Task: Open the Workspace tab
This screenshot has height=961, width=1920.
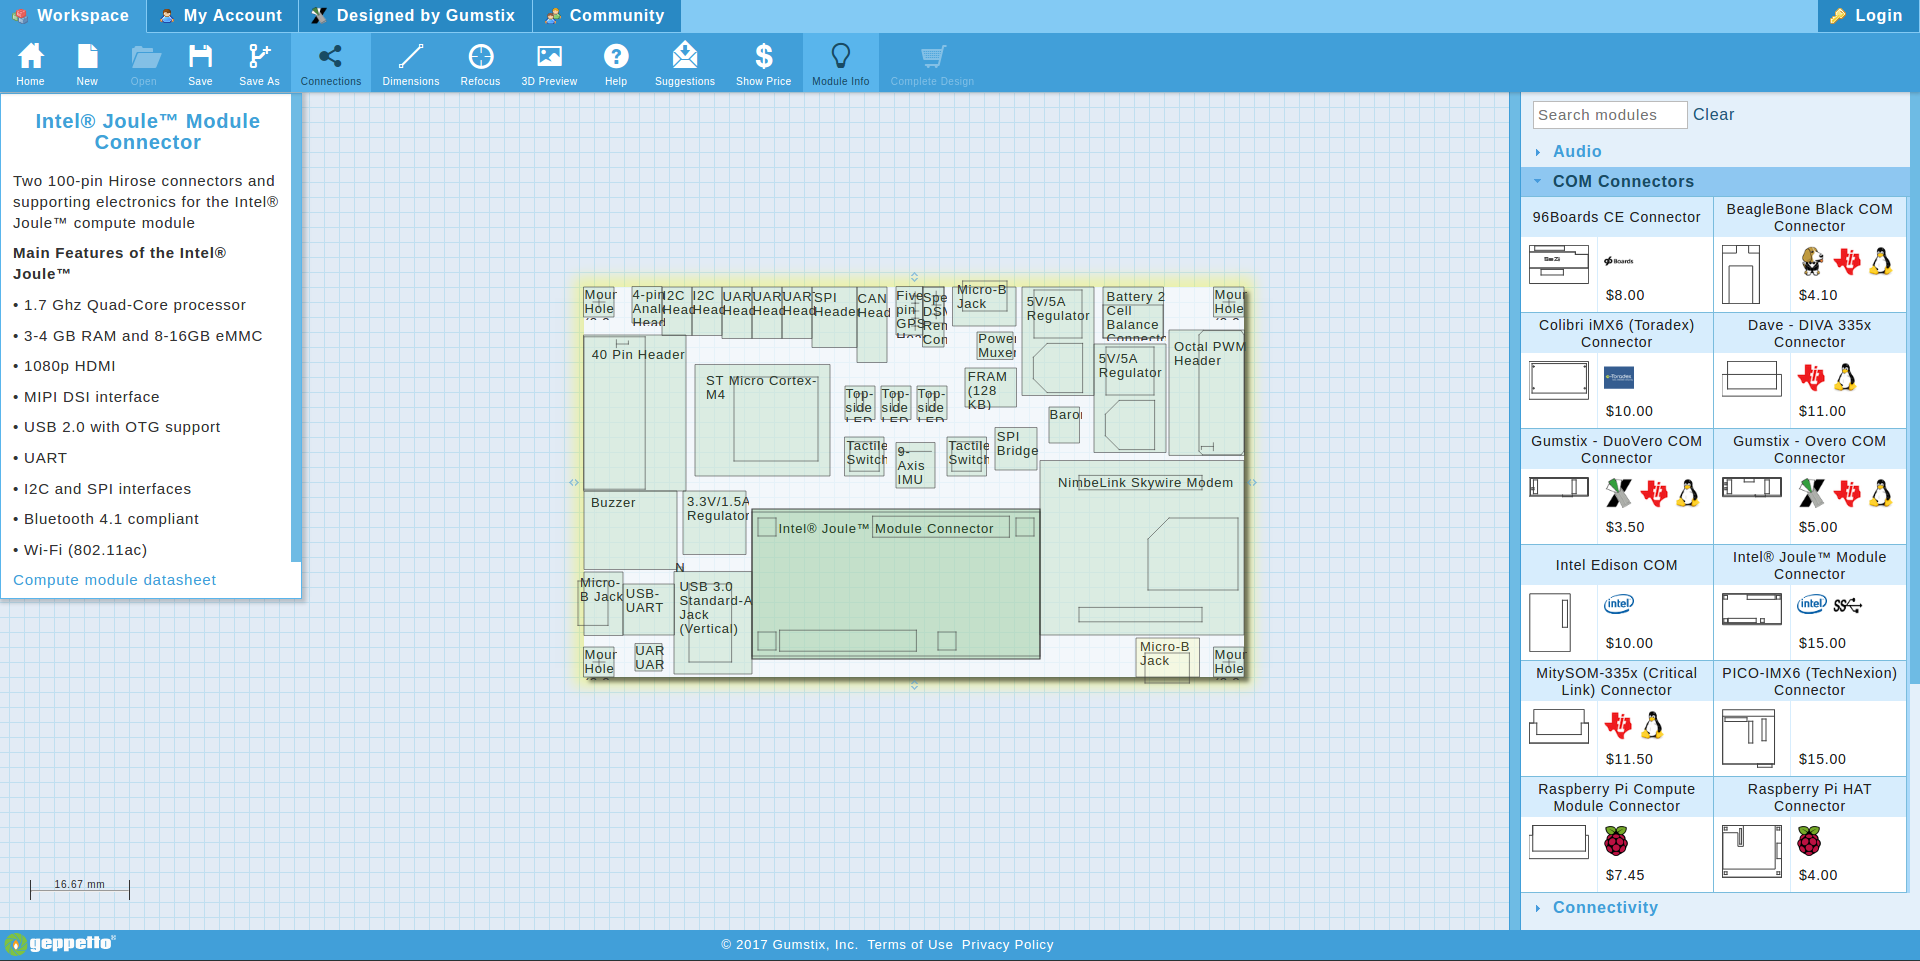Action: pos(71,16)
